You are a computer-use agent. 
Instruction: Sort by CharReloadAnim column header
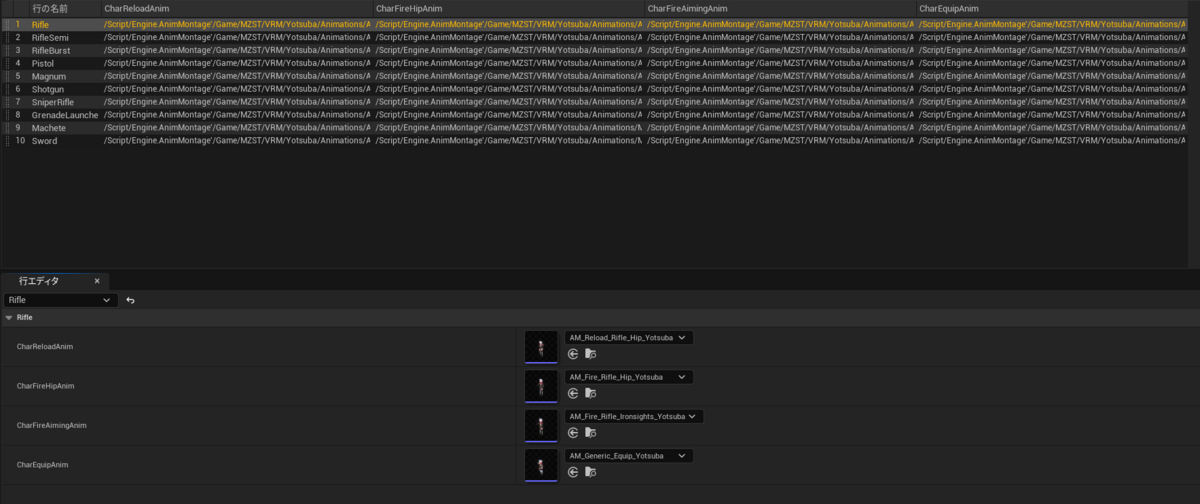tap(235, 8)
